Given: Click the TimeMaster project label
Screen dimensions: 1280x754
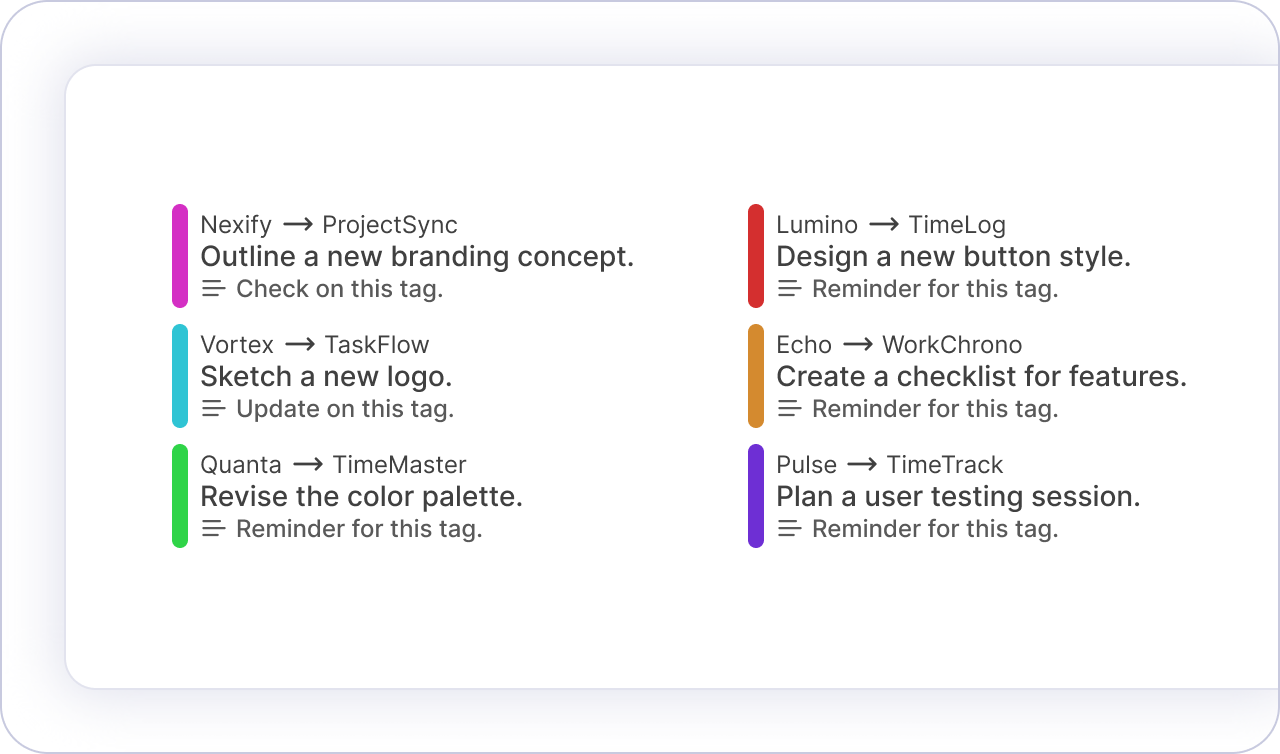Looking at the screenshot, I should click(x=399, y=465).
